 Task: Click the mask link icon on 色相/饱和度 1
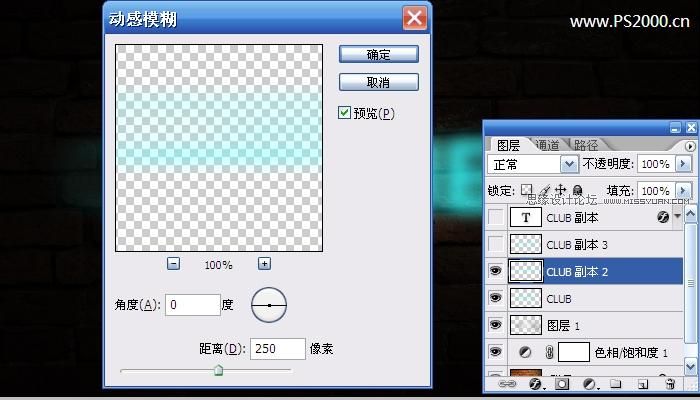(550, 352)
